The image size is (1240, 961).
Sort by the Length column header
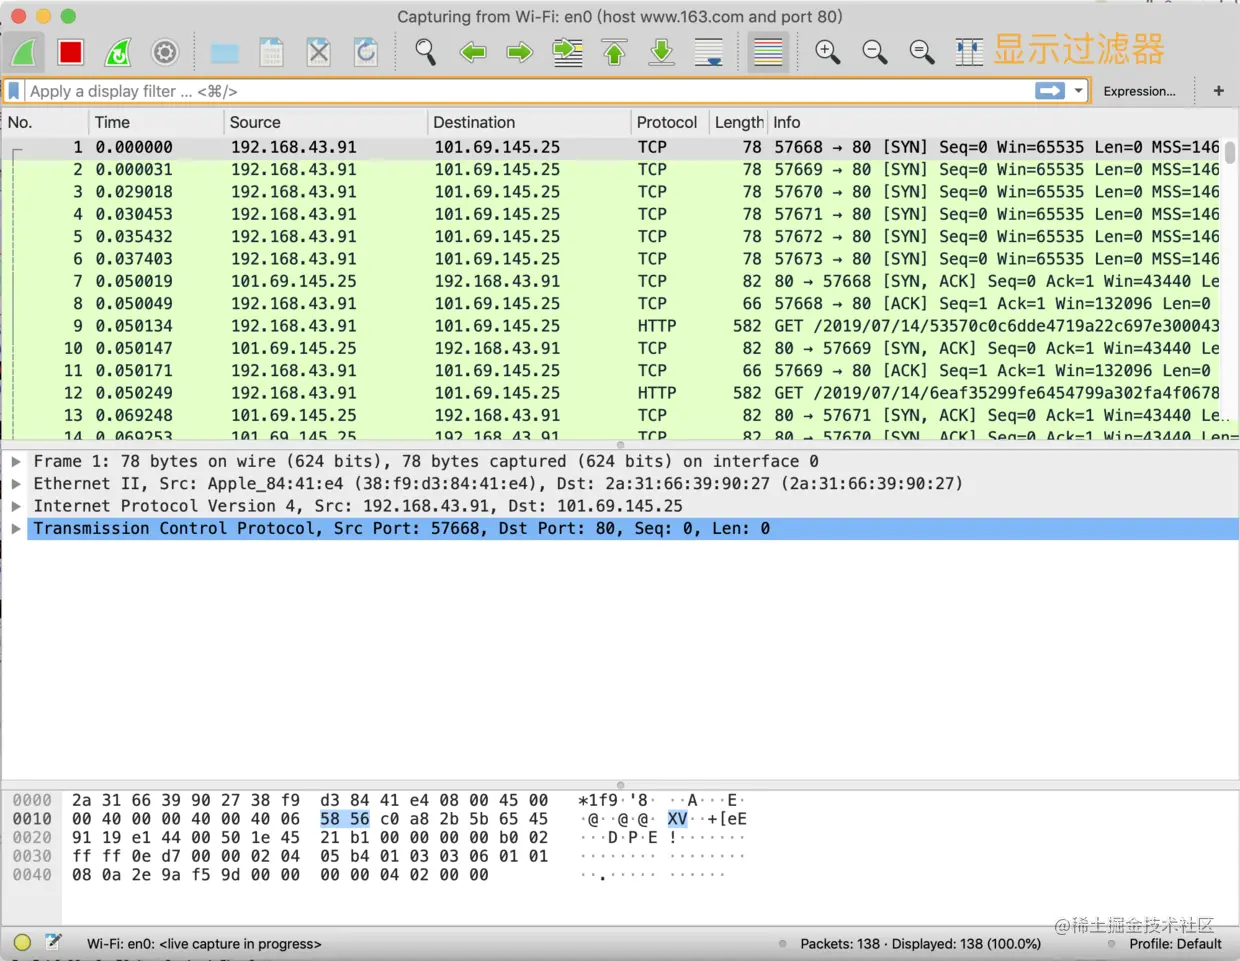click(x=738, y=122)
